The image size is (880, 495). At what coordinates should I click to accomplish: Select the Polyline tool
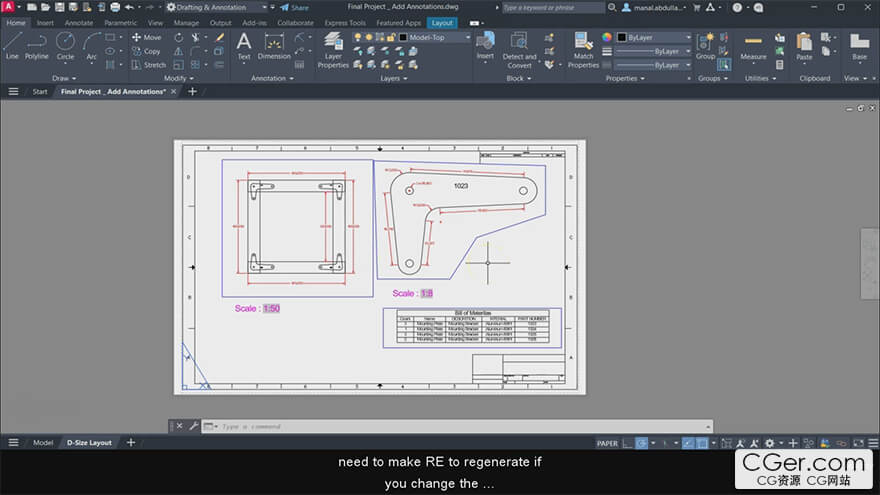[37, 44]
